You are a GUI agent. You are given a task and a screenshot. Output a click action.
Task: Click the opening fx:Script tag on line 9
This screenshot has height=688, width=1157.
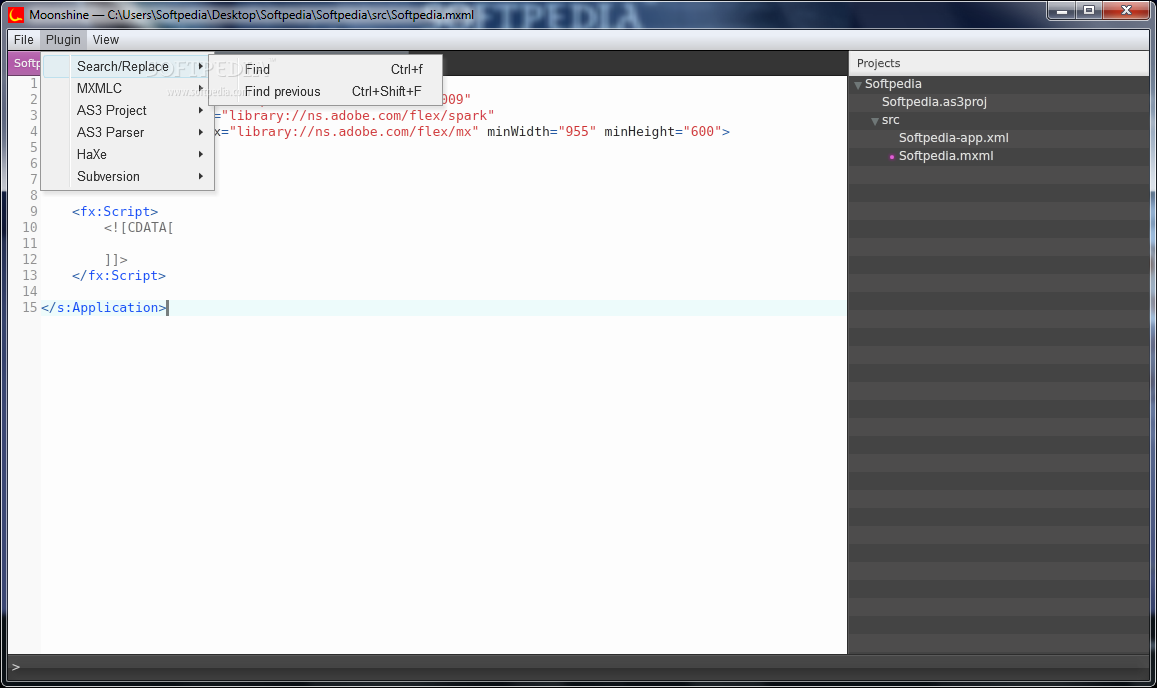click(x=115, y=212)
